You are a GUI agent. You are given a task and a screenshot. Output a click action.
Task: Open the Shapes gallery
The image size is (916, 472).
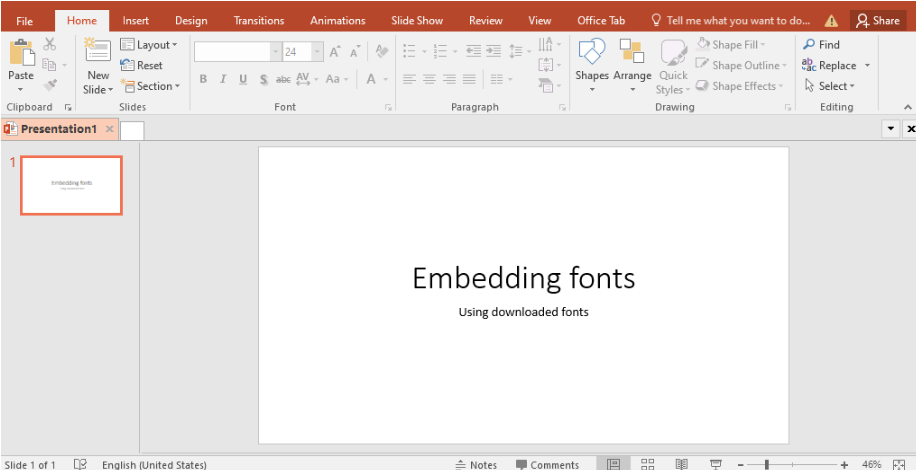[592, 66]
